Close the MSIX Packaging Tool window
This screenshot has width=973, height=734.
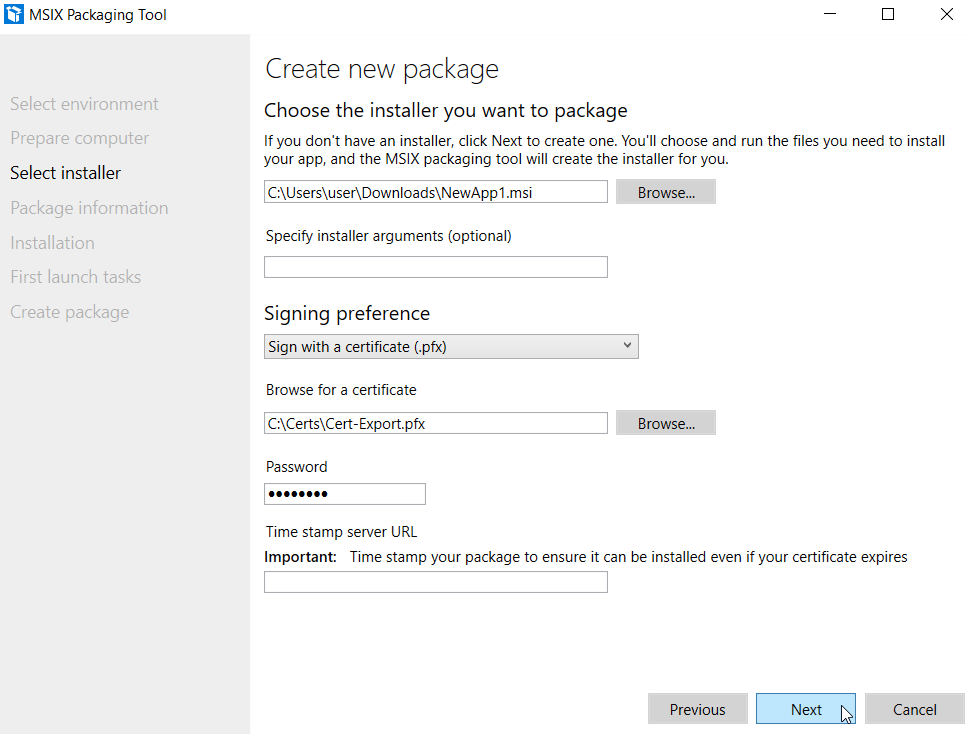(946, 14)
